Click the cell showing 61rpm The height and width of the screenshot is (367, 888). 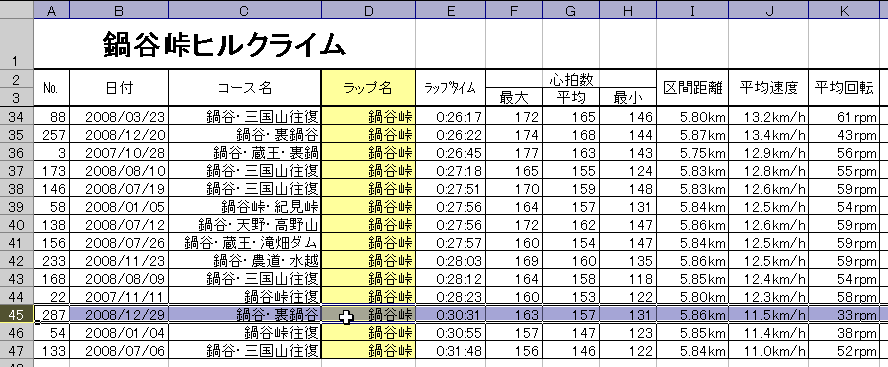[844, 117]
